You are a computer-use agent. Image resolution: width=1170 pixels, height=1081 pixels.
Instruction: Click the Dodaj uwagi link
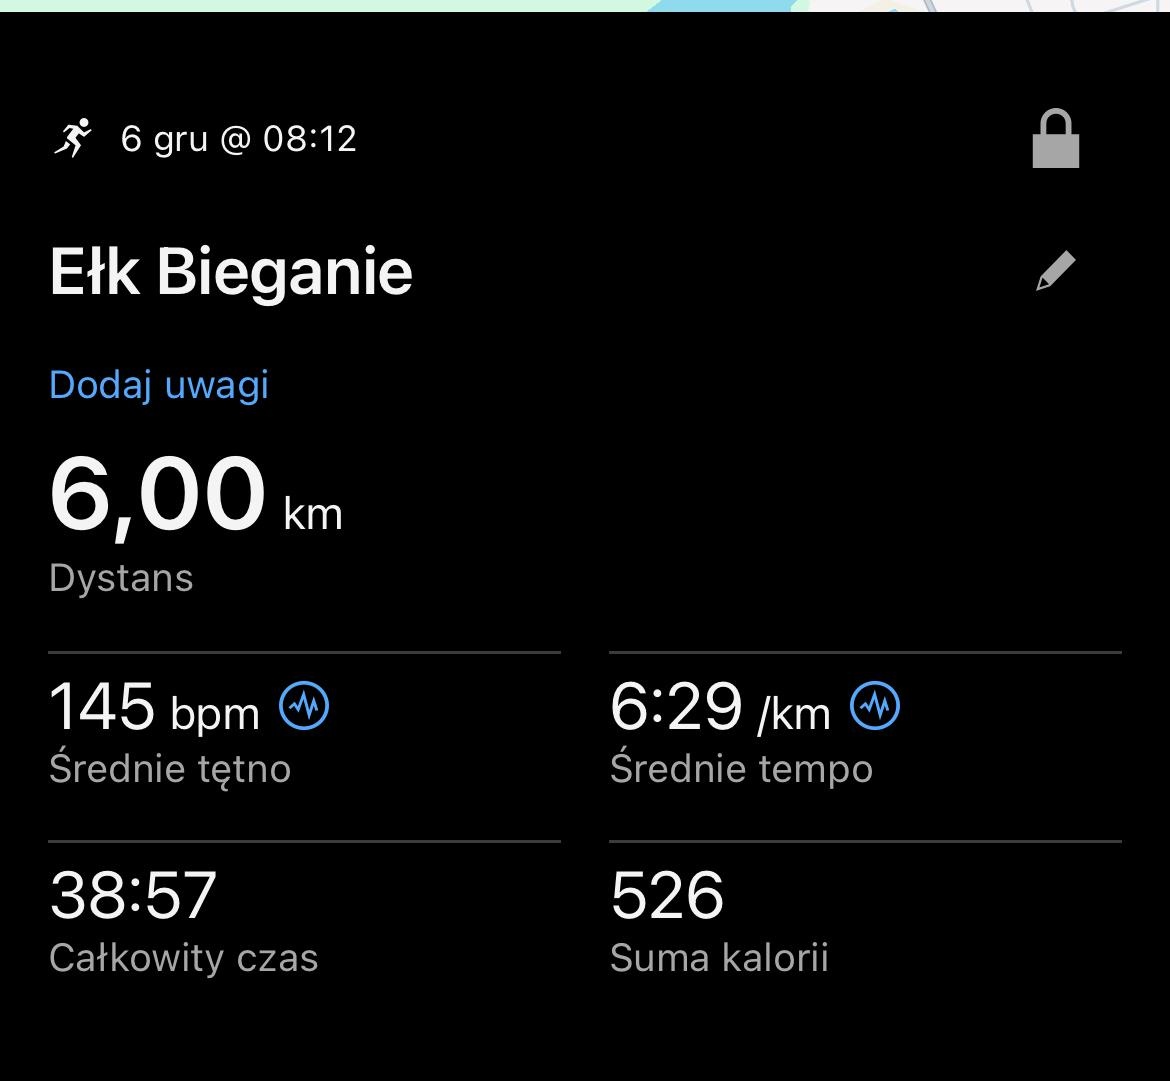[159, 385]
